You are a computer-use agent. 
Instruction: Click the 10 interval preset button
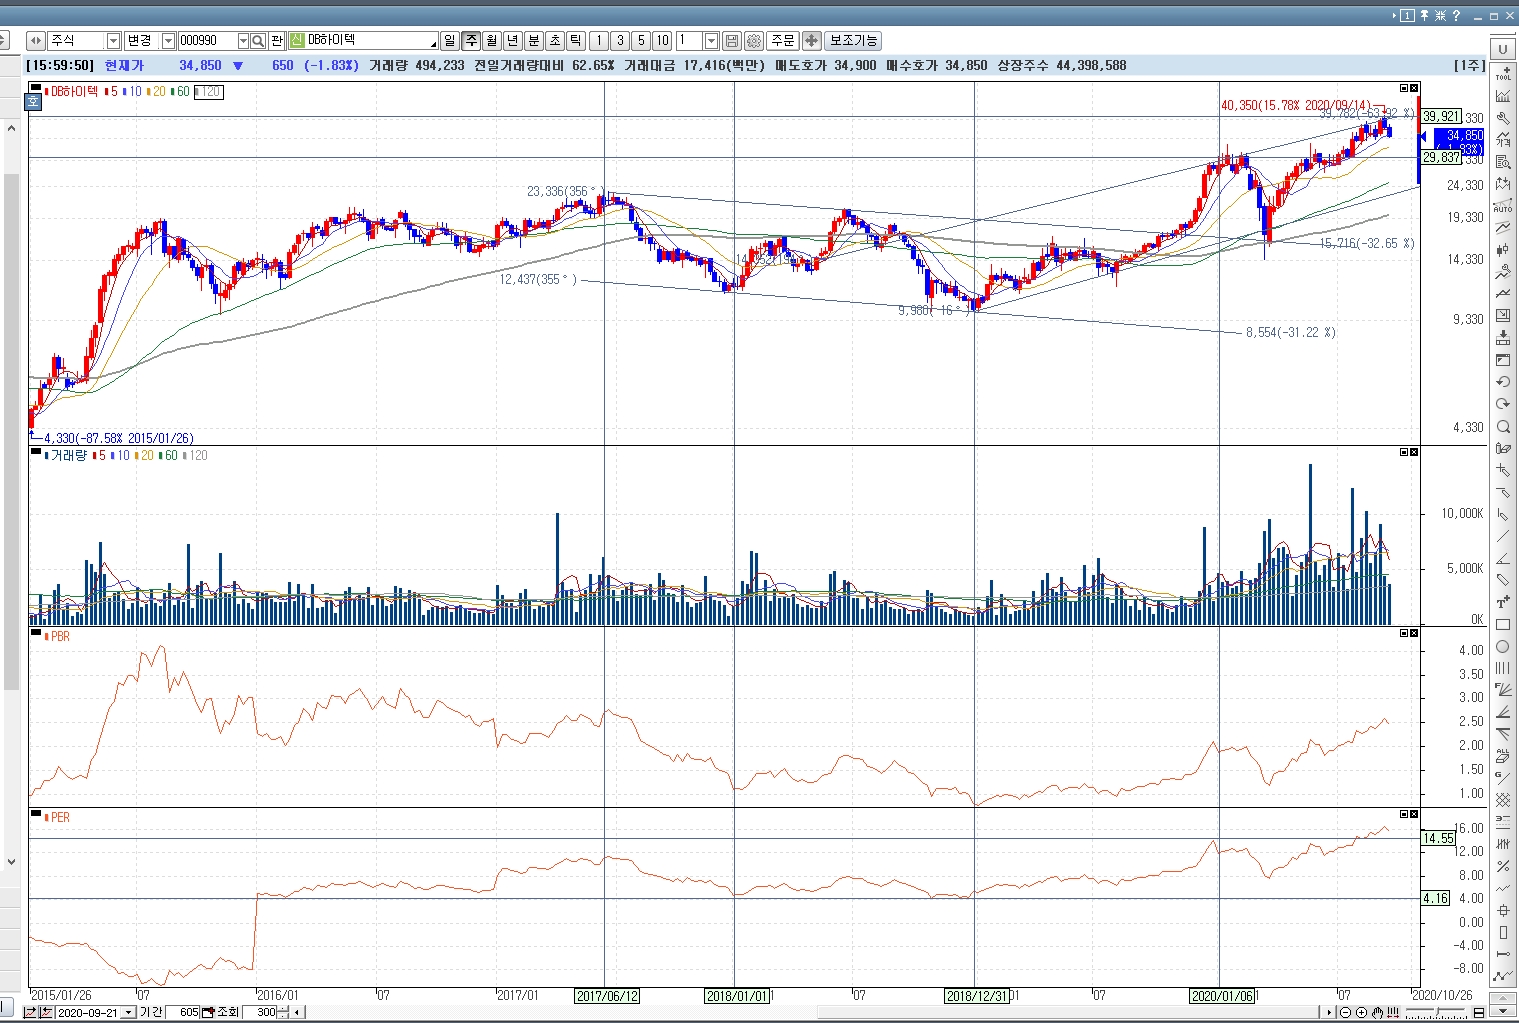pos(662,41)
